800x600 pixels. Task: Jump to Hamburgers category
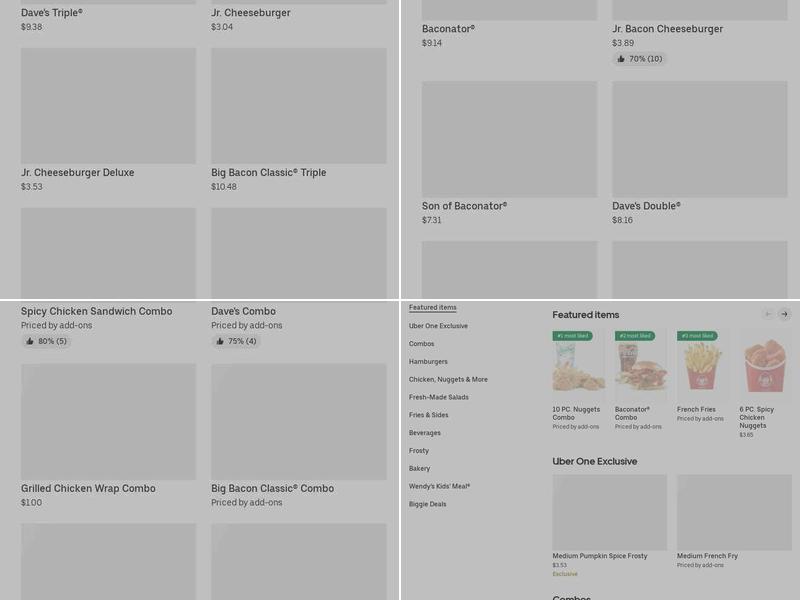tap(428, 361)
